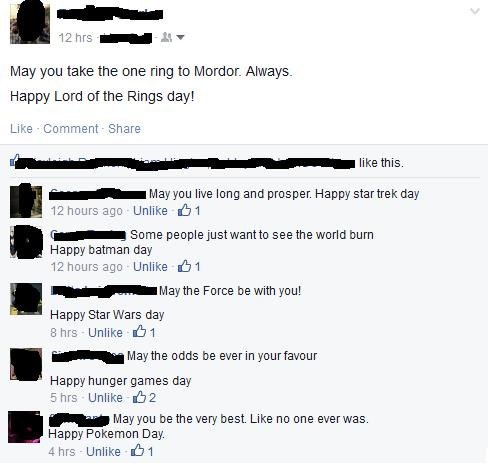Open likes on the hunger games comment

point(144,397)
